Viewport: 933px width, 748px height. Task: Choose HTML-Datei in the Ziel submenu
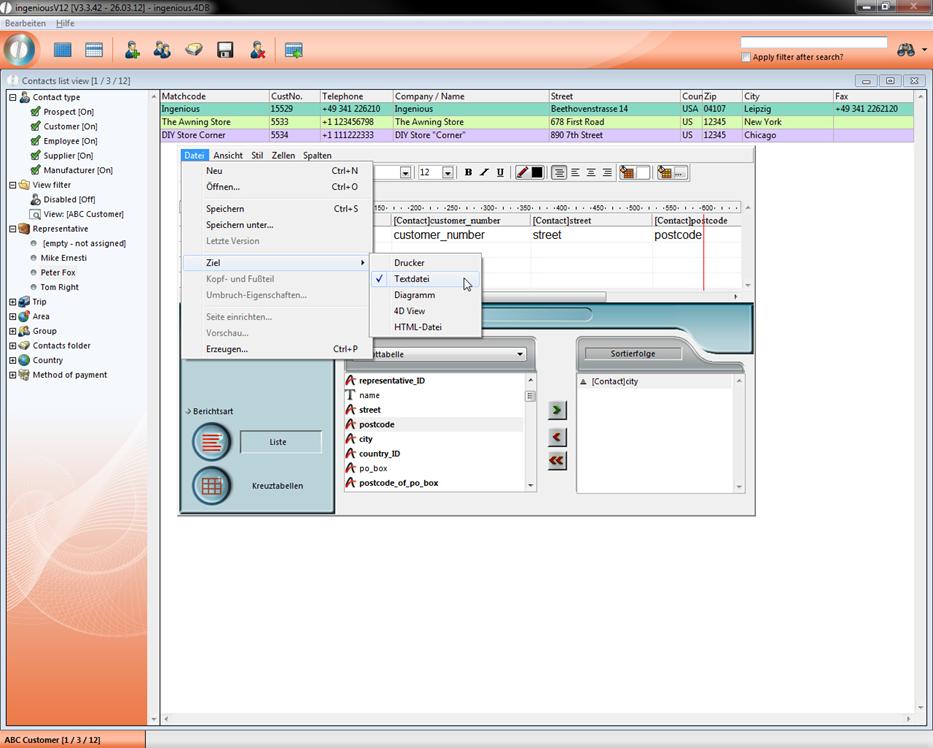tap(417, 327)
